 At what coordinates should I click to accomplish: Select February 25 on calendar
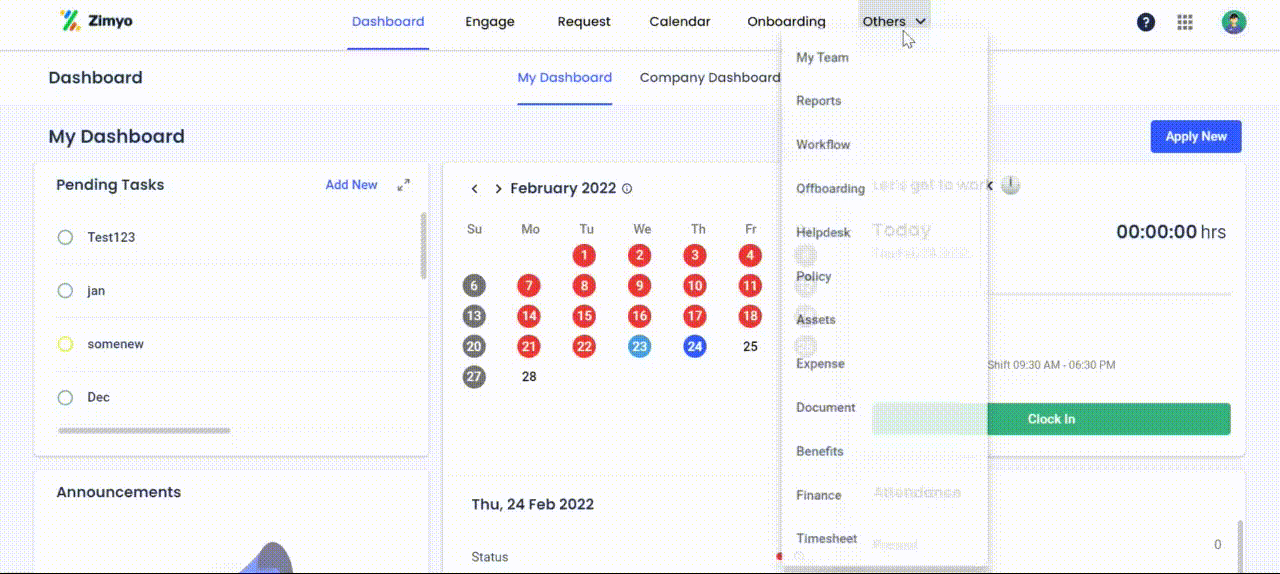tap(750, 347)
